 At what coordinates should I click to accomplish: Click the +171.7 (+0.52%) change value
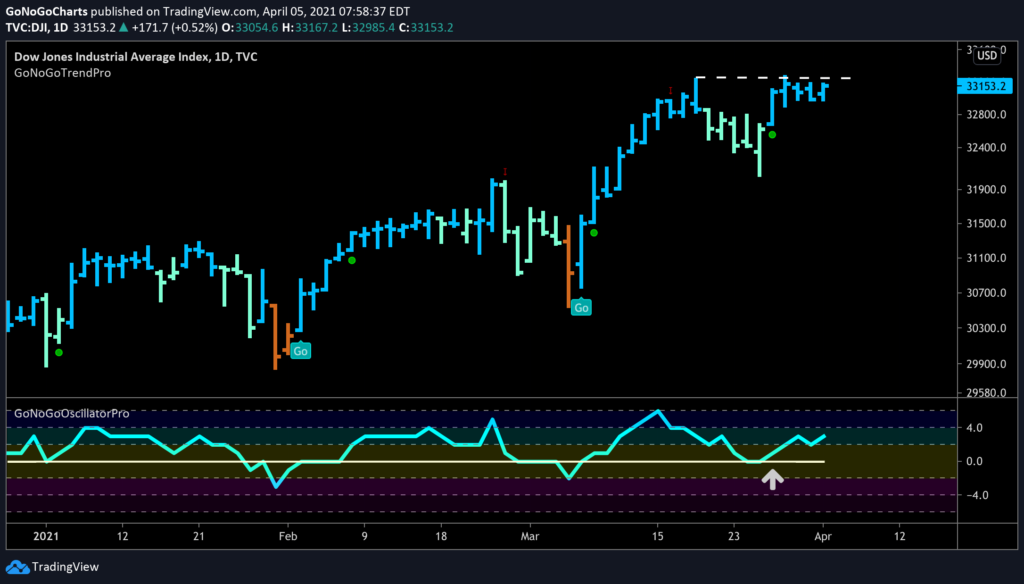point(174,27)
